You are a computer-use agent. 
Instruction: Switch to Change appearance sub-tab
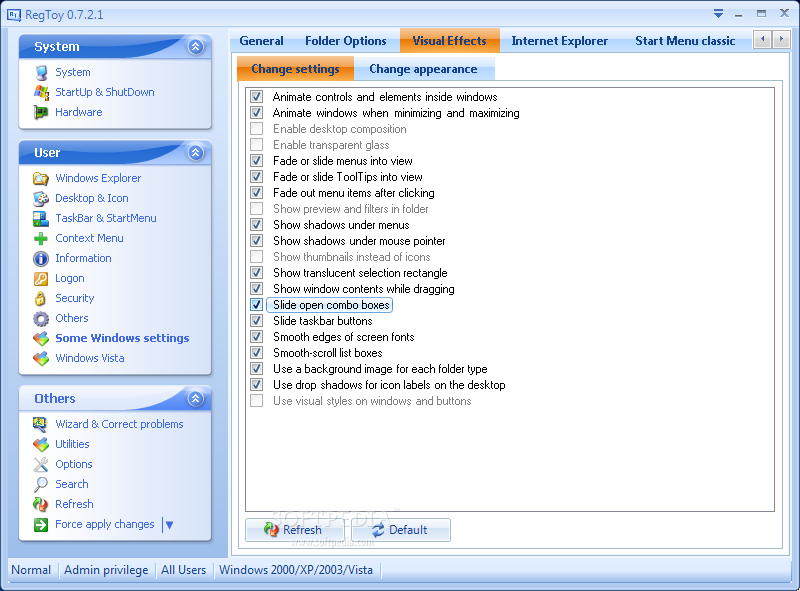pos(423,69)
